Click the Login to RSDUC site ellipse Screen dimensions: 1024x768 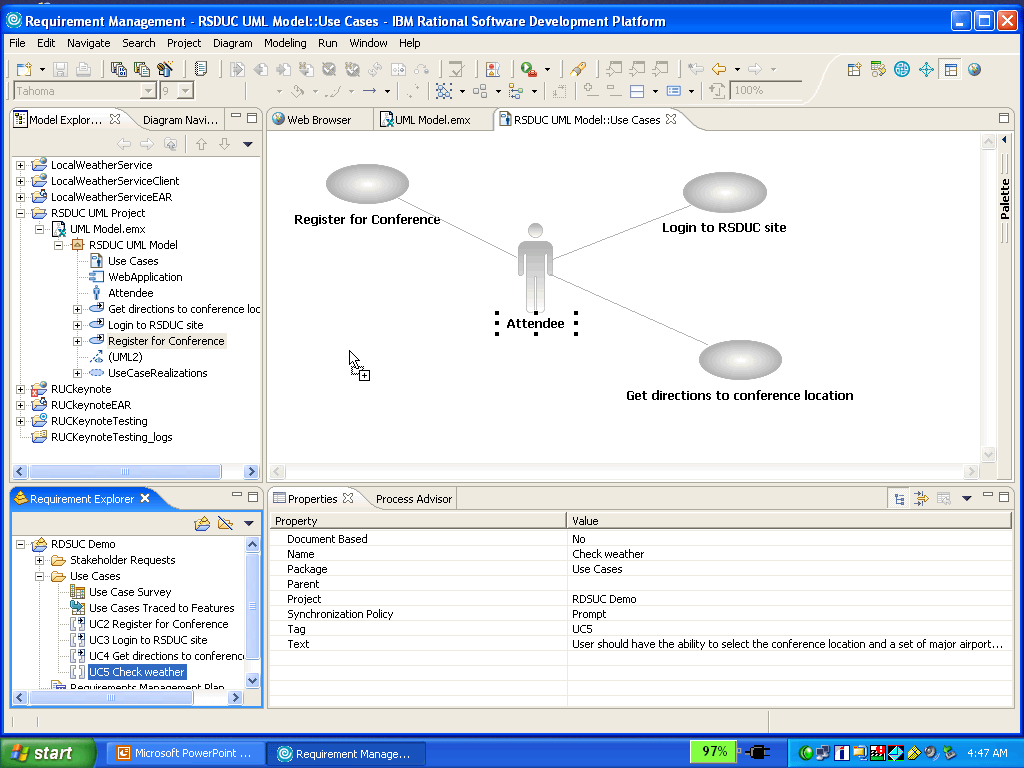[725, 192]
